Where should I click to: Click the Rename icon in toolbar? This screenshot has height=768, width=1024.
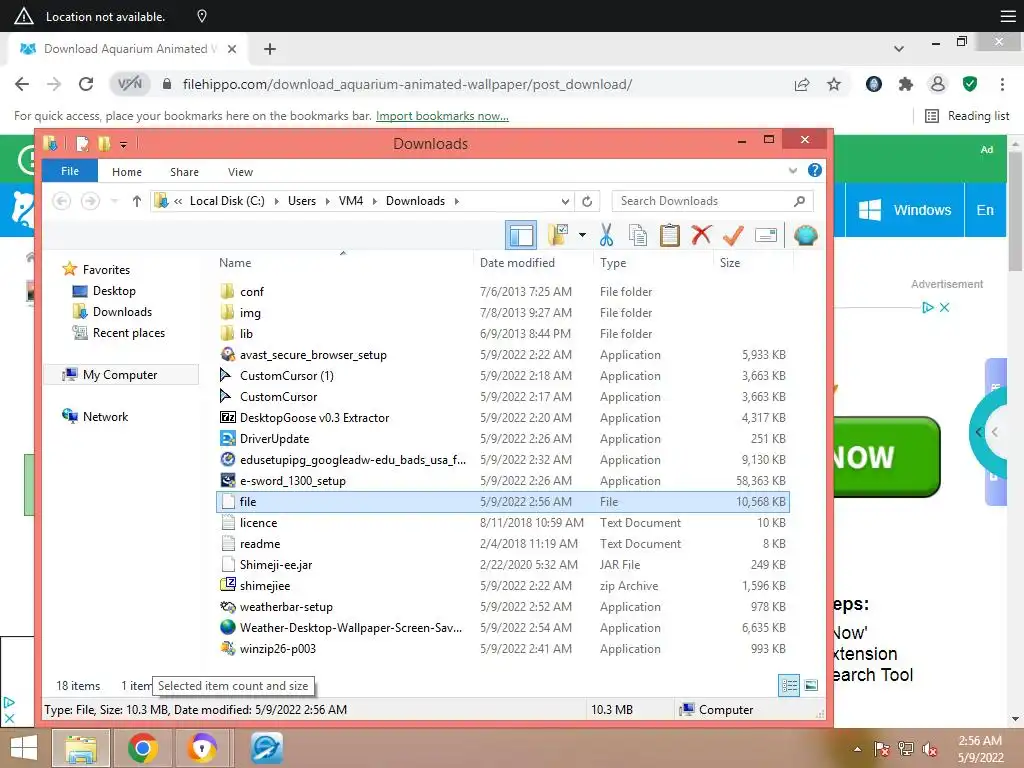pyautogui.click(x=765, y=235)
